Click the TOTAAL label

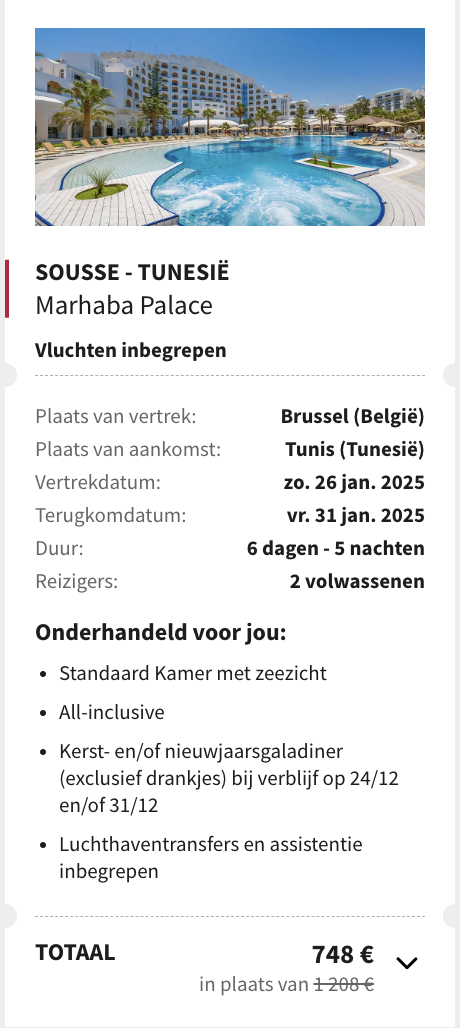click(x=75, y=953)
